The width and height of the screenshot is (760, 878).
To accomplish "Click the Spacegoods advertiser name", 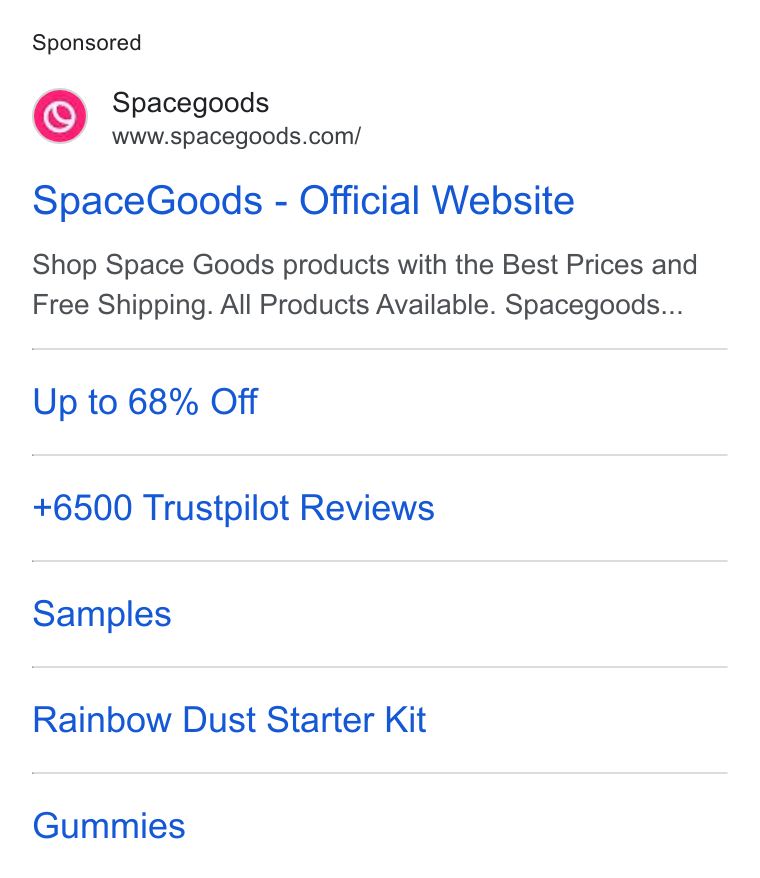I will [190, 103].
